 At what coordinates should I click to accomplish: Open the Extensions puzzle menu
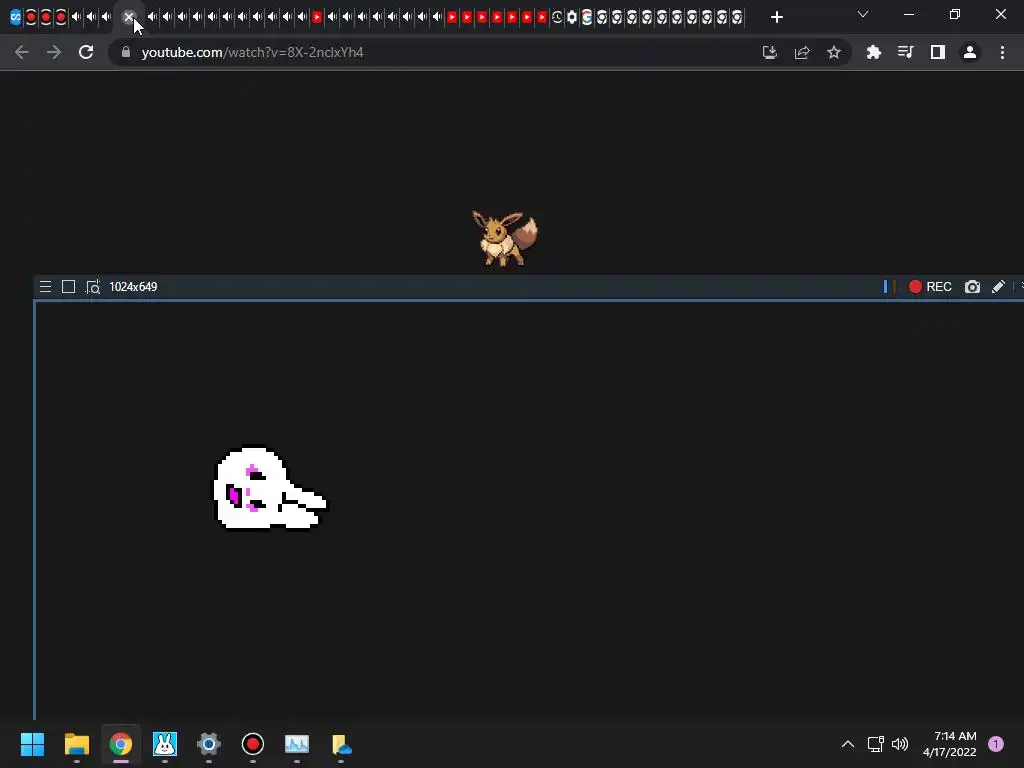[x=874, y=52]
